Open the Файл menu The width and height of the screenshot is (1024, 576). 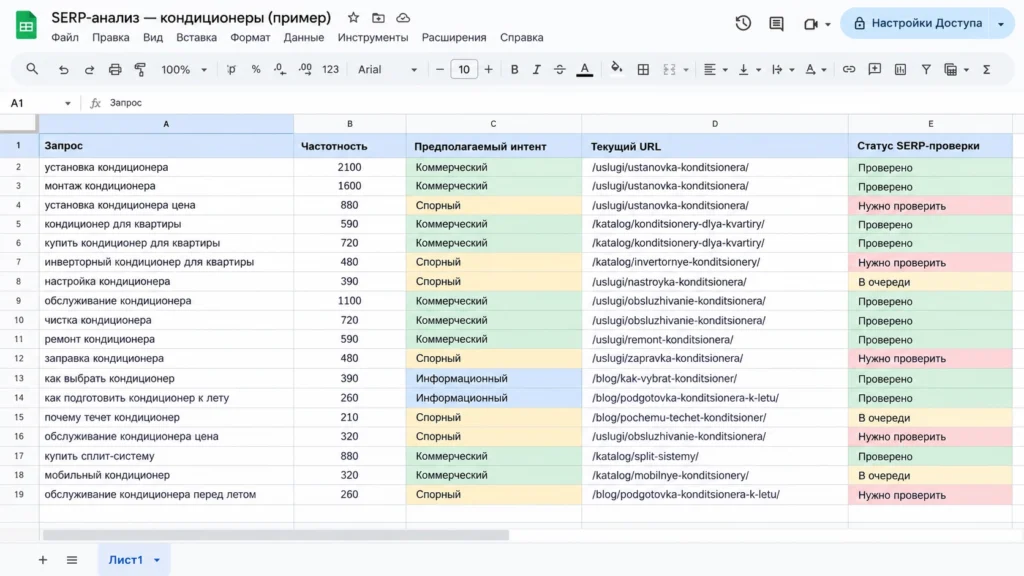point(65,37)
